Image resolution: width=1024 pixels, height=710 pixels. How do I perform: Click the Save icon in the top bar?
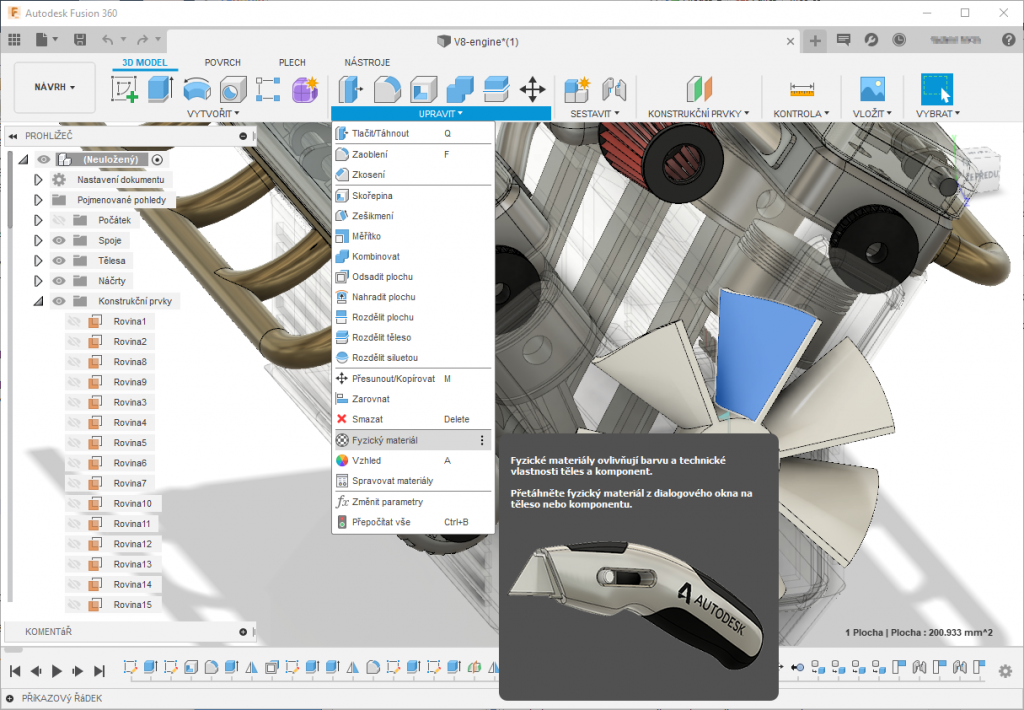80,40
